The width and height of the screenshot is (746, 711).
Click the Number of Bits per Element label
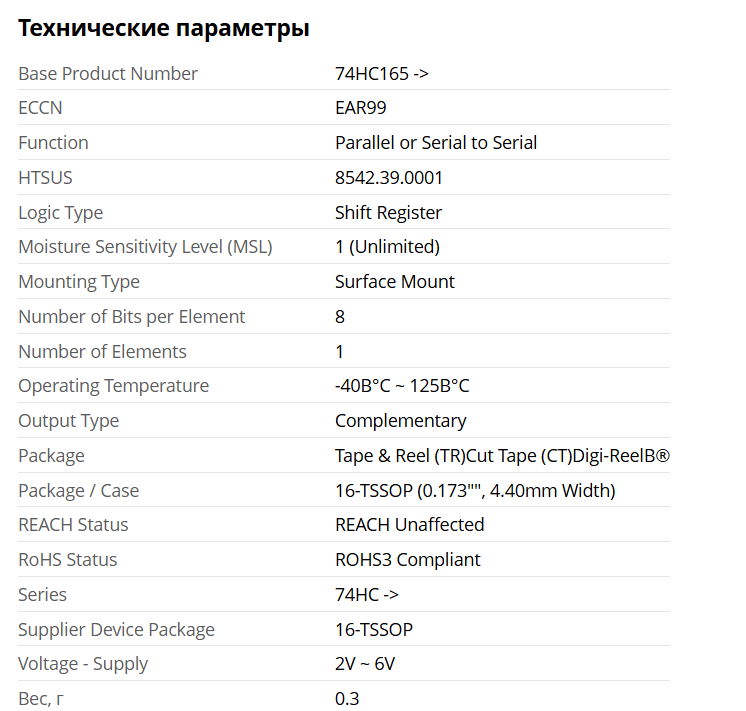click(131, 317)
